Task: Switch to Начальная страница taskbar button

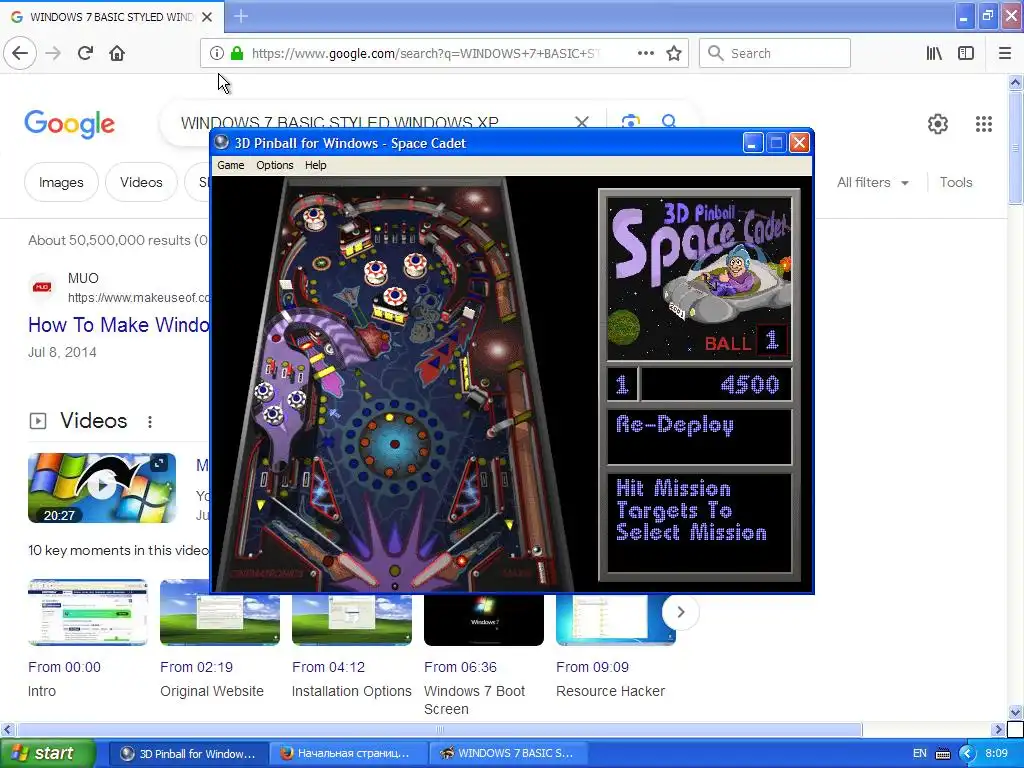Action: 349,754
